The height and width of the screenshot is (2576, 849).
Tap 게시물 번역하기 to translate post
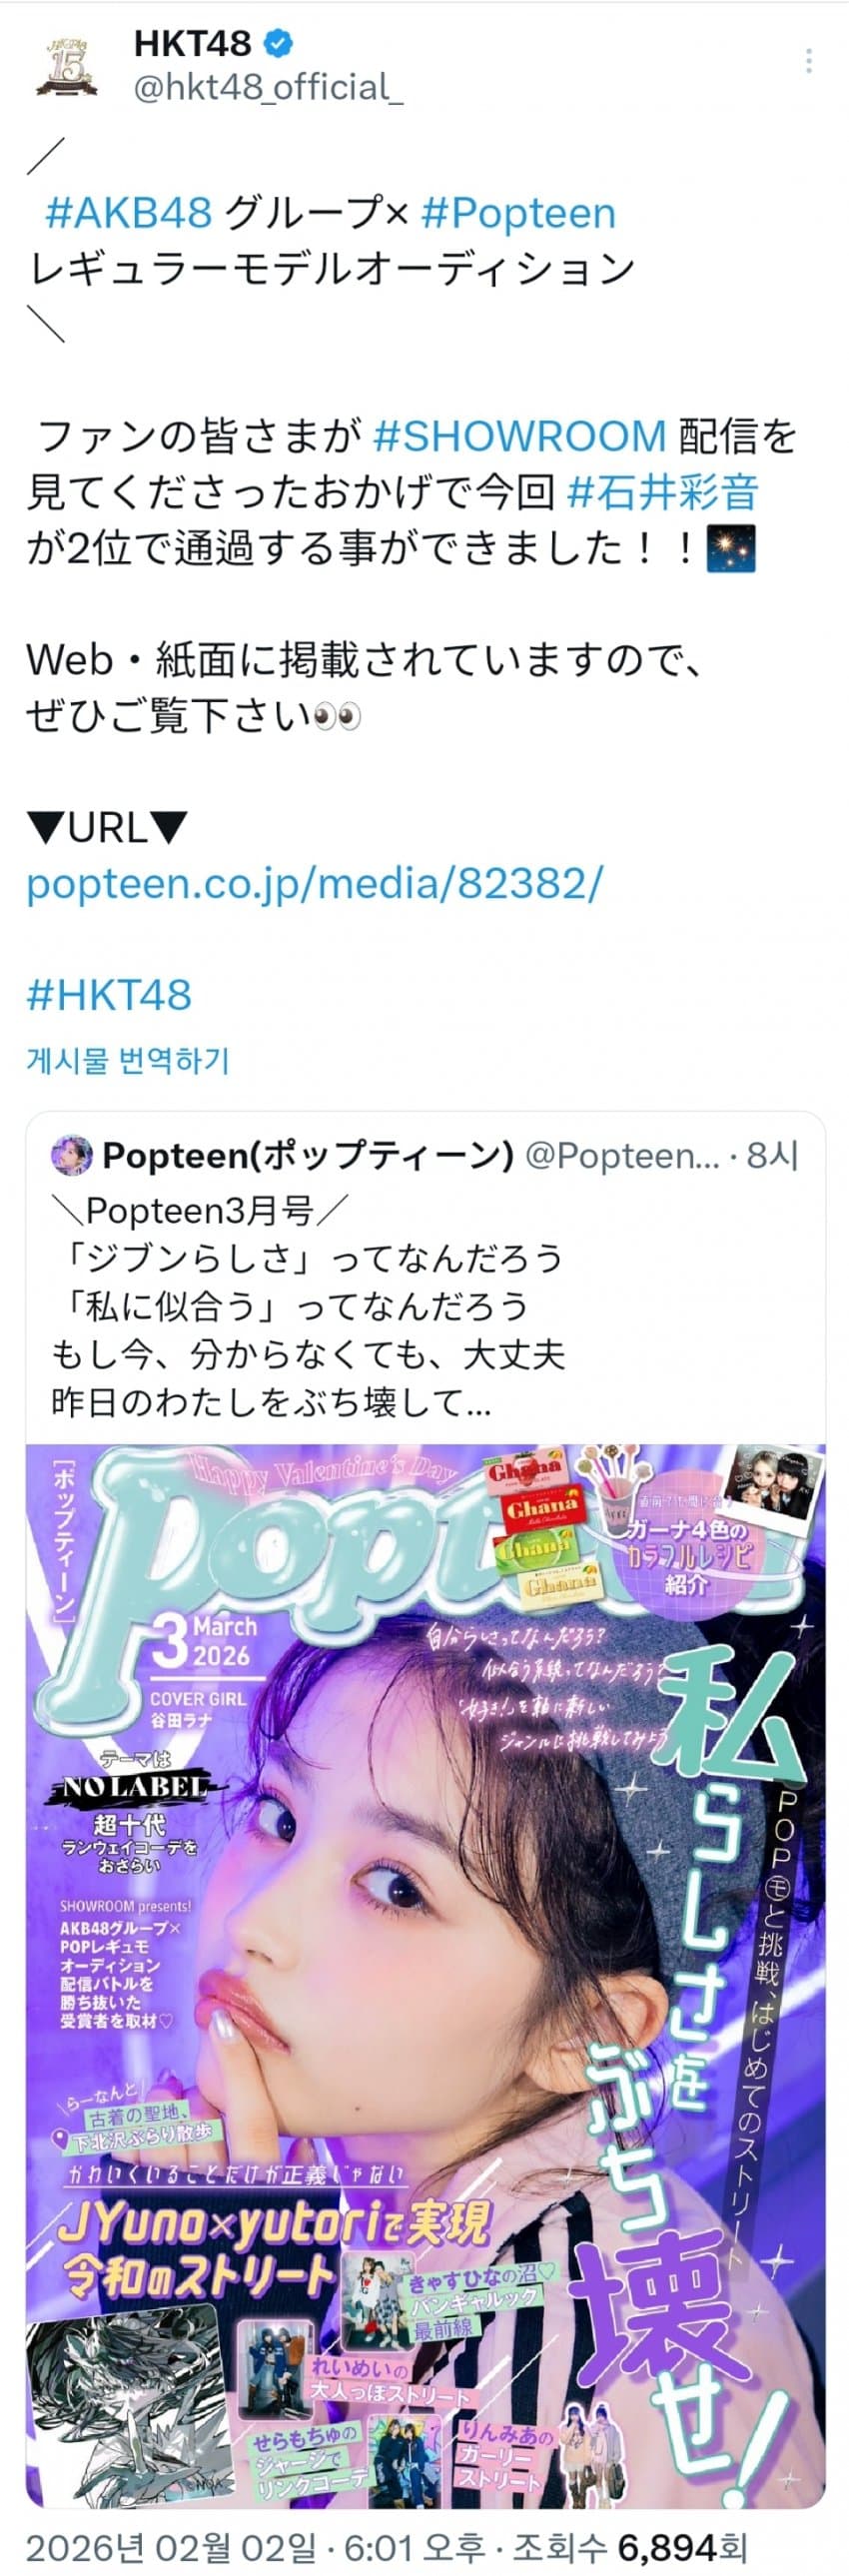128,1060
